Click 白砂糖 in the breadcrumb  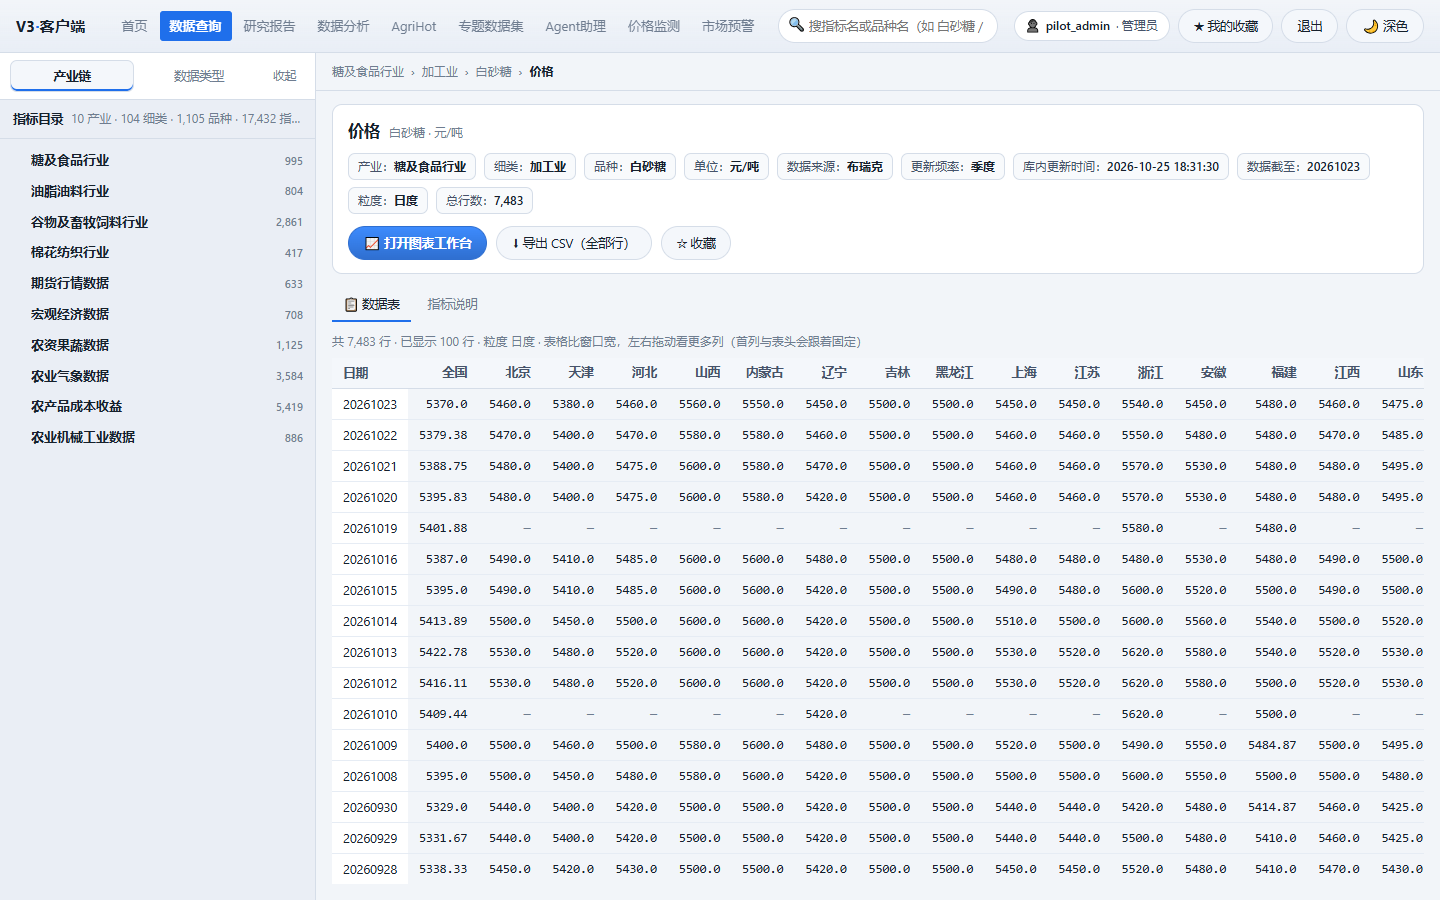(x=493, y=72)
